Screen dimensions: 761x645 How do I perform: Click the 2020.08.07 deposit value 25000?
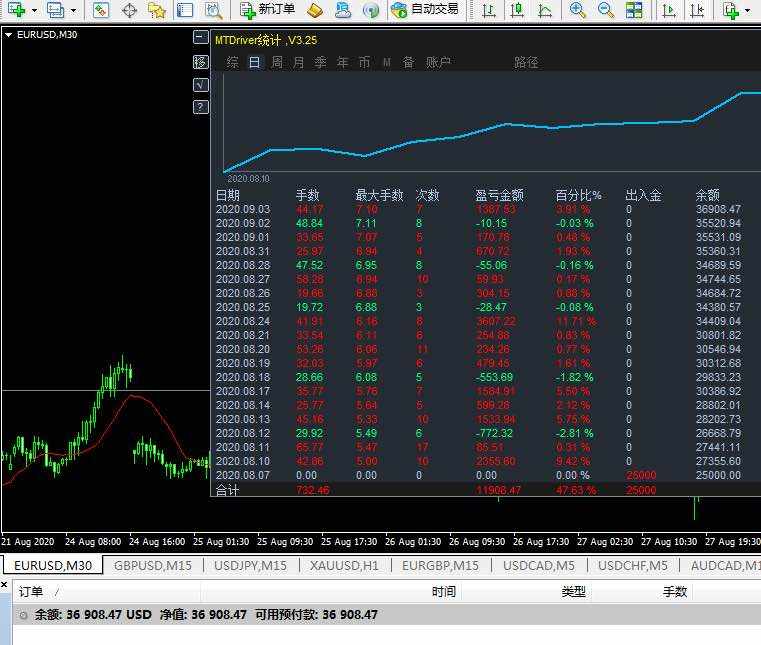coord(641,475)
